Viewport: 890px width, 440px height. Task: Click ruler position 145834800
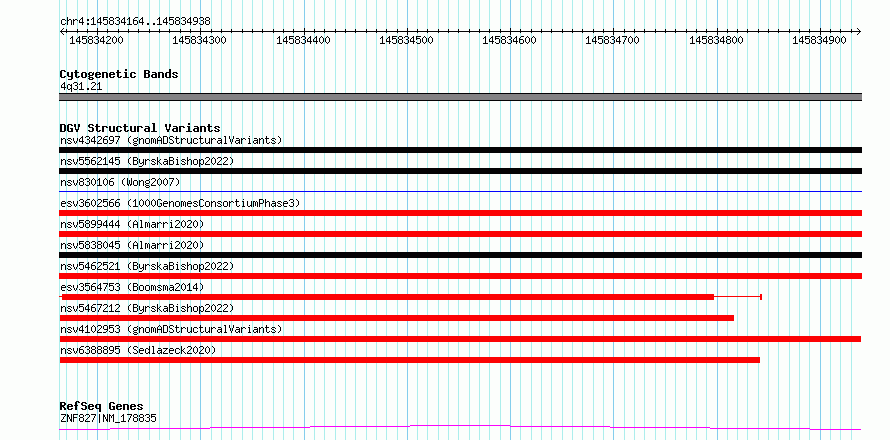pos(716,40)
